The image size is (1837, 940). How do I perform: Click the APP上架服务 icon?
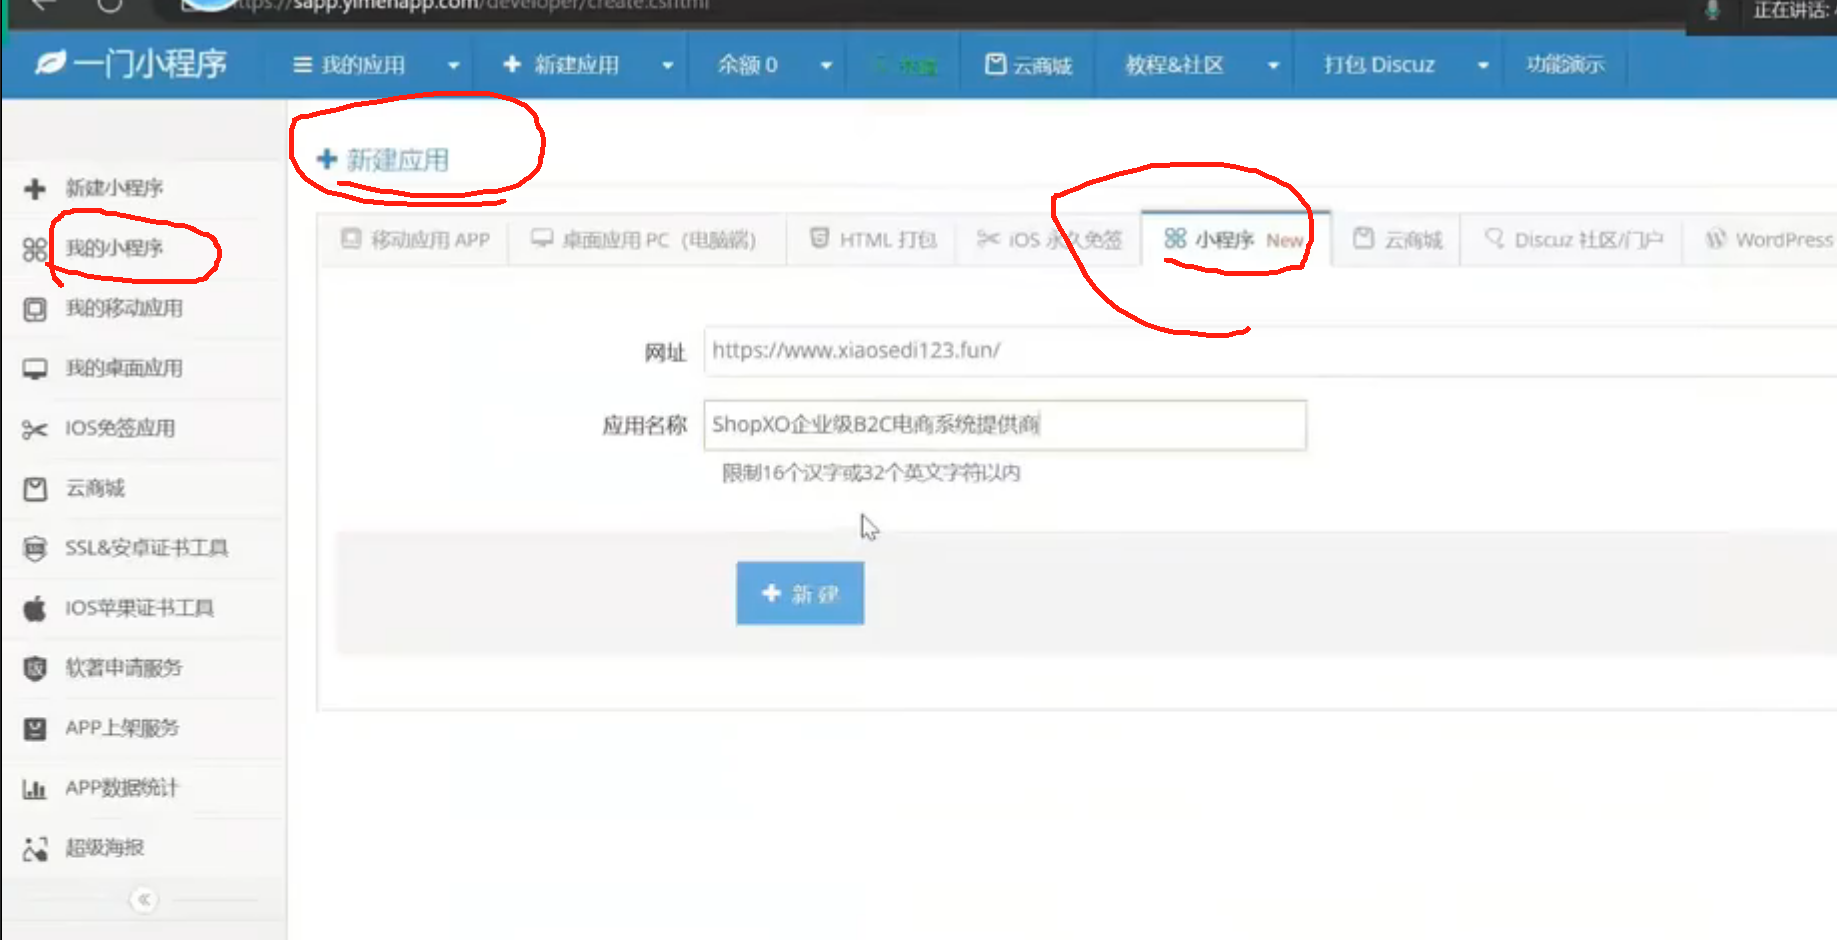coord(35,728)
